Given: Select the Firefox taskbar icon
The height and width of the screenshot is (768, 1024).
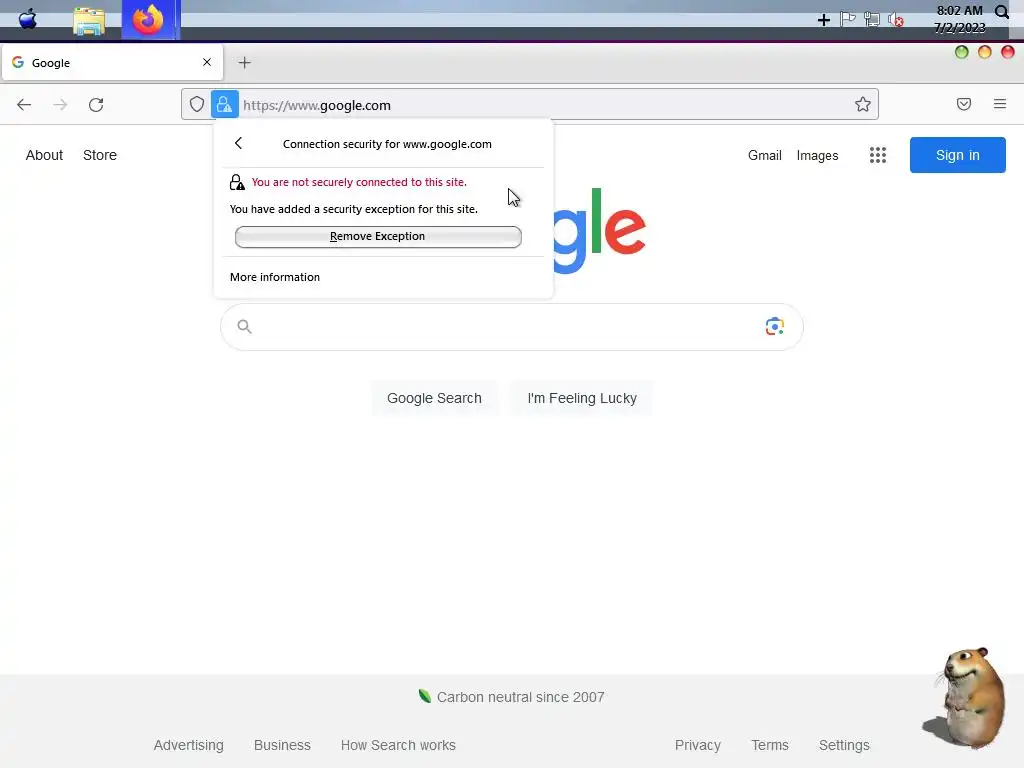Looking at the screenshot, I should [x=148, y=20].
